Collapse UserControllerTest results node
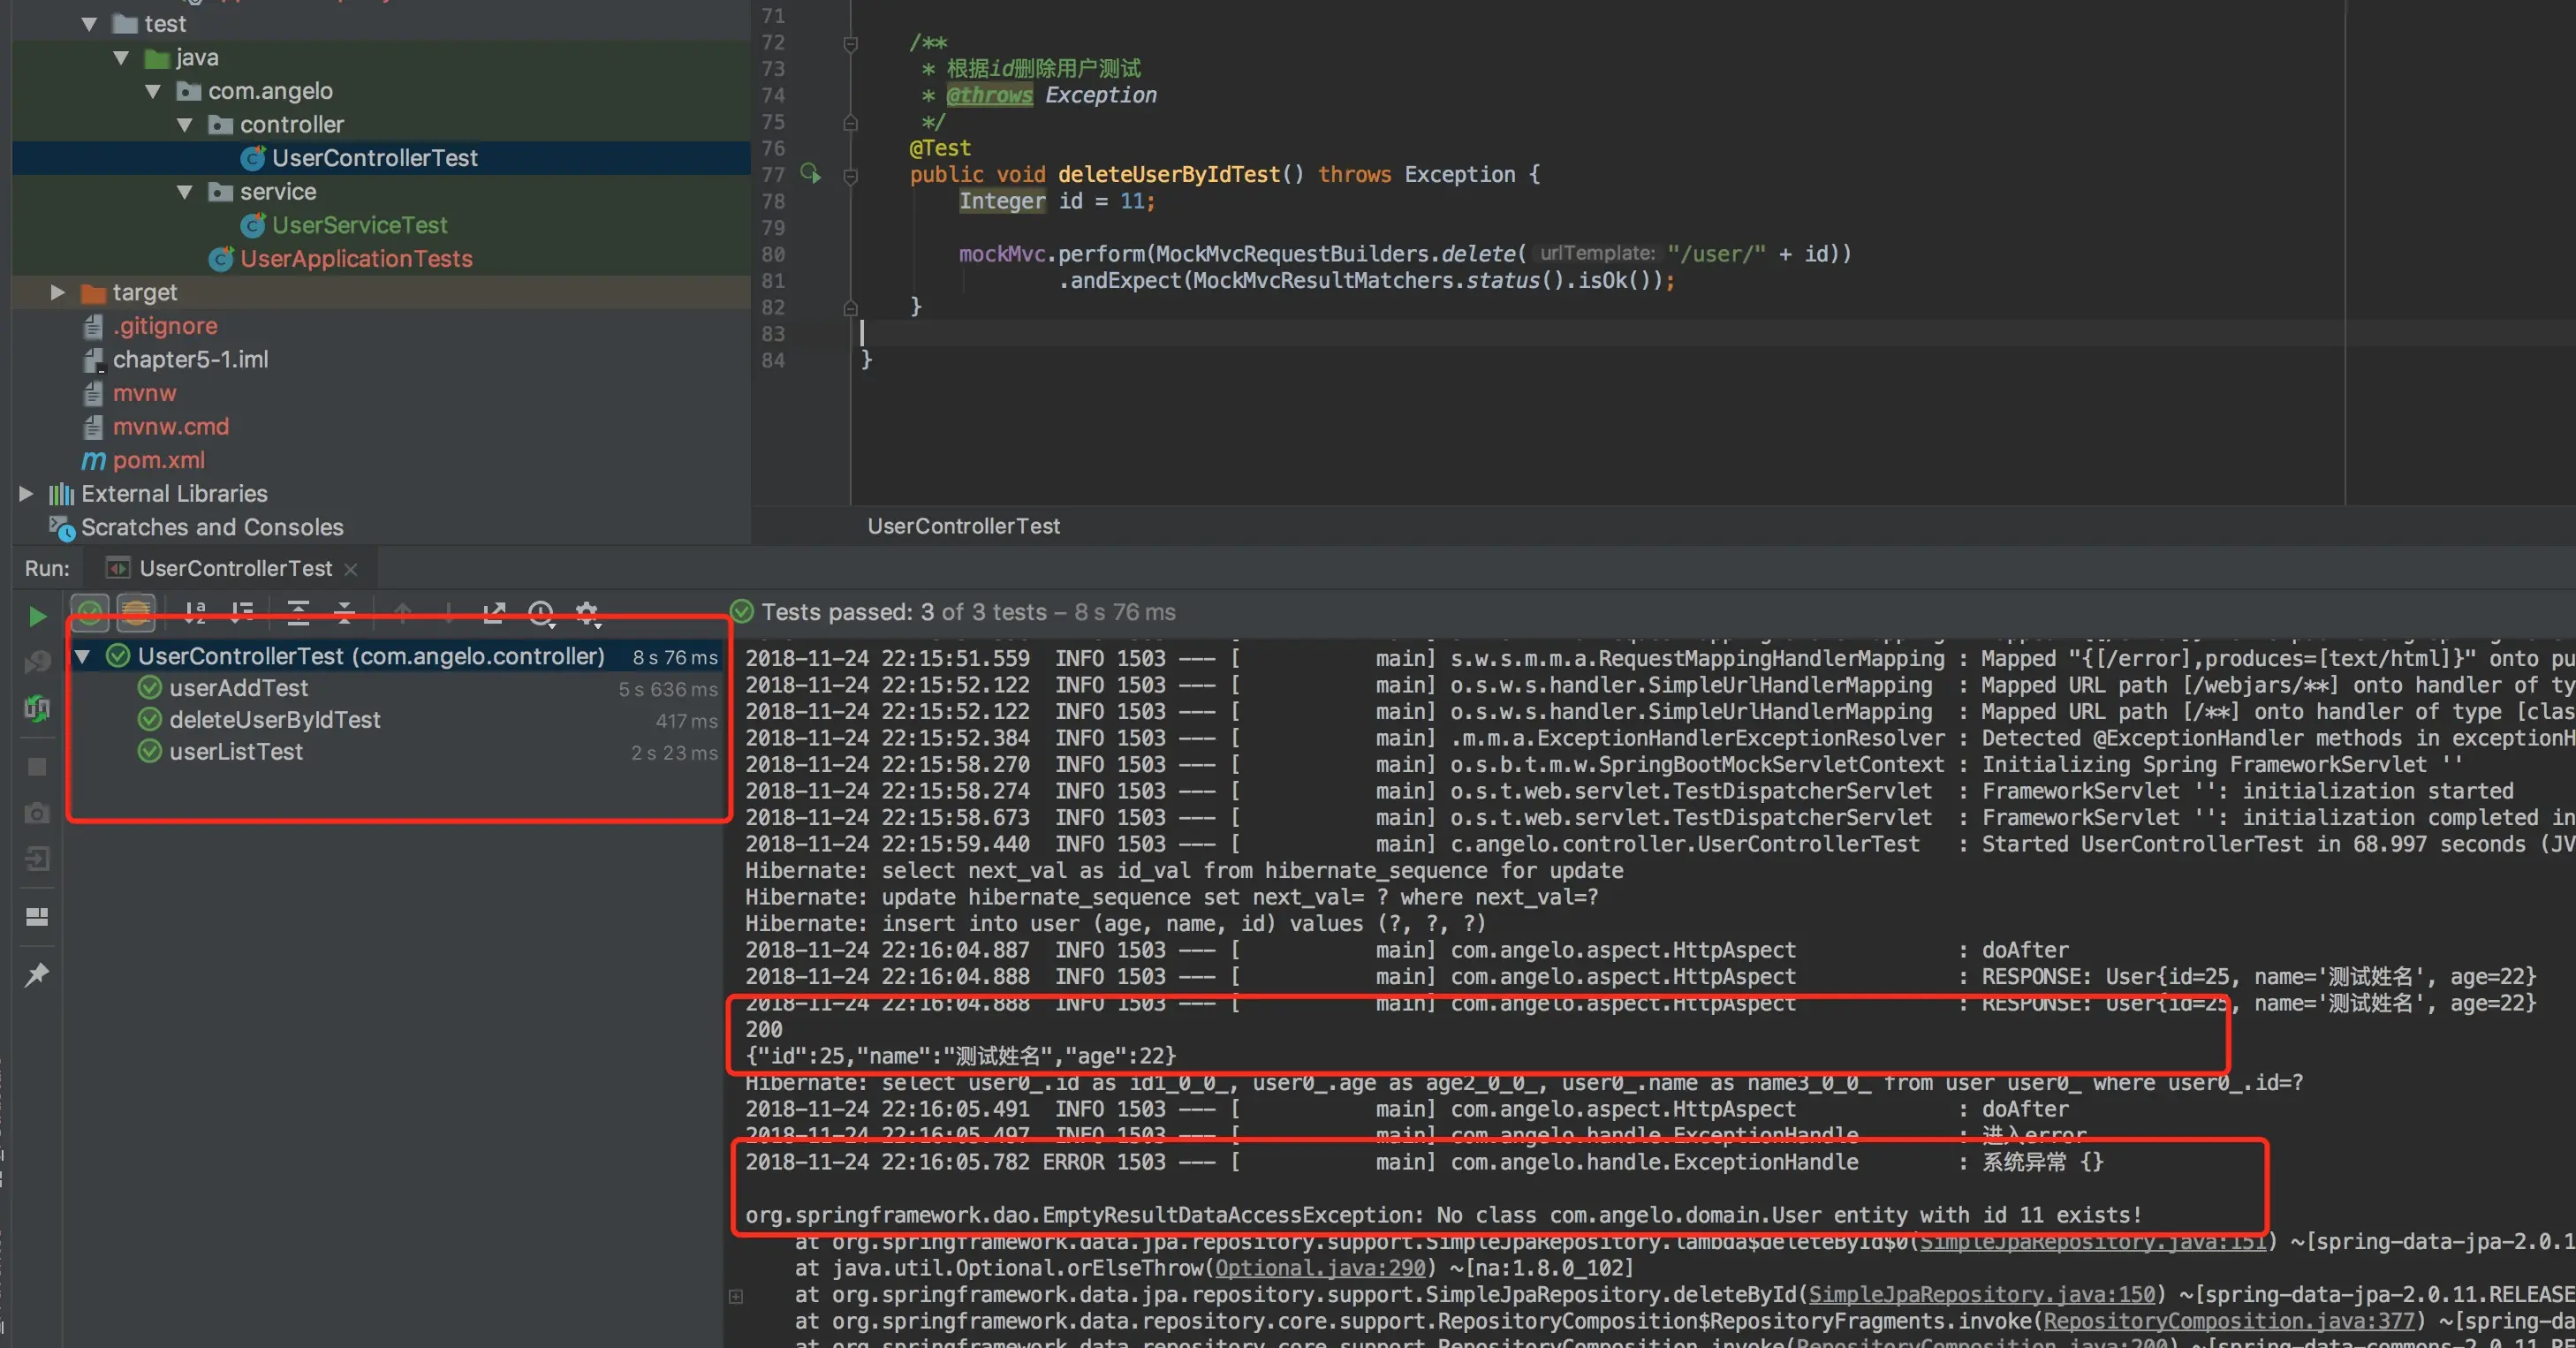 point(84,656)
